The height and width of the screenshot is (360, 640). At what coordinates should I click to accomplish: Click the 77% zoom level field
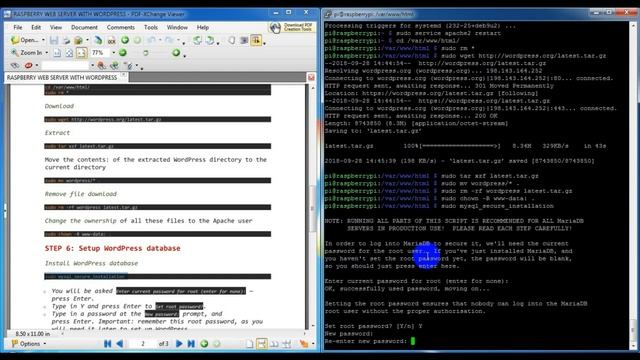click(100, 53)
